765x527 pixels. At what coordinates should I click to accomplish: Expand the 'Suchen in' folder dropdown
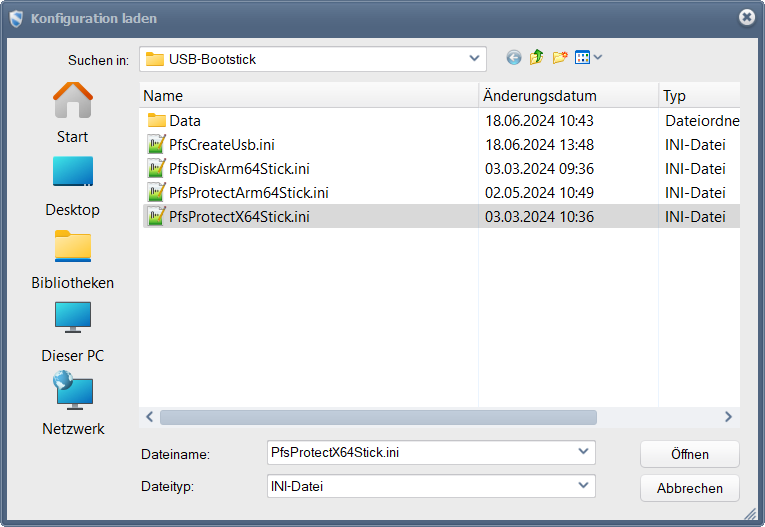point(474,59)
